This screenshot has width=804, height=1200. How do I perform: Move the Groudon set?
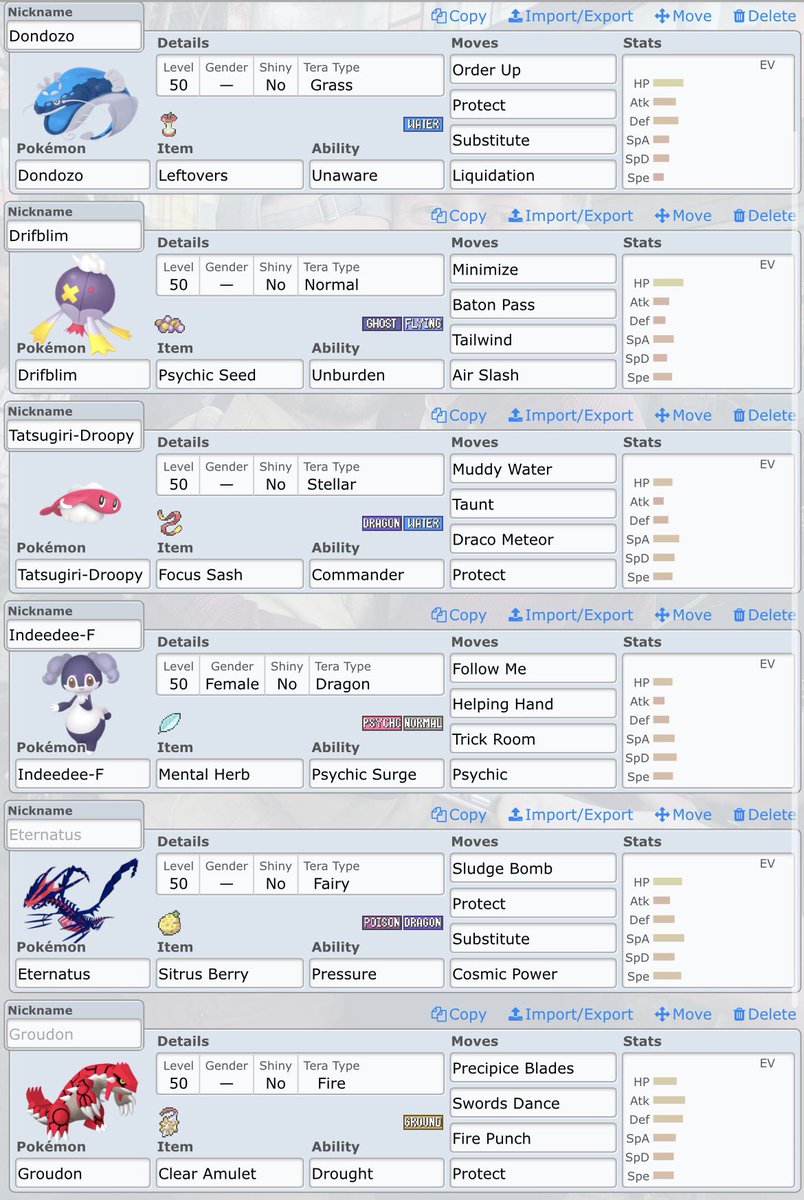[x=683, y=1014]
